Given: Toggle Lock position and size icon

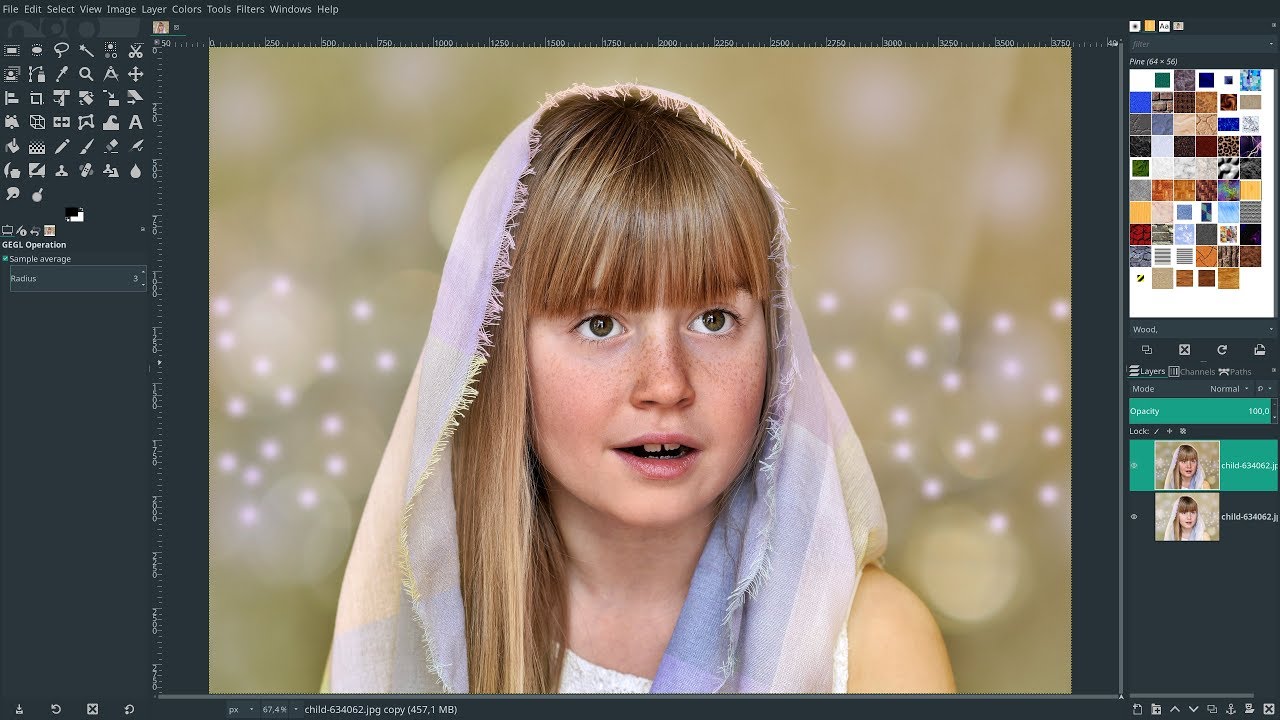Looking at the screenshot, I should [1169, 431].
